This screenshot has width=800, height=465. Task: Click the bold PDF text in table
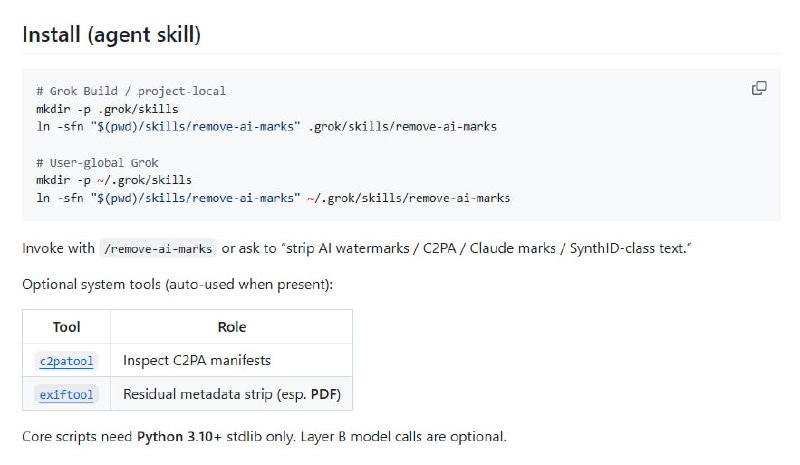pos(324,394)
